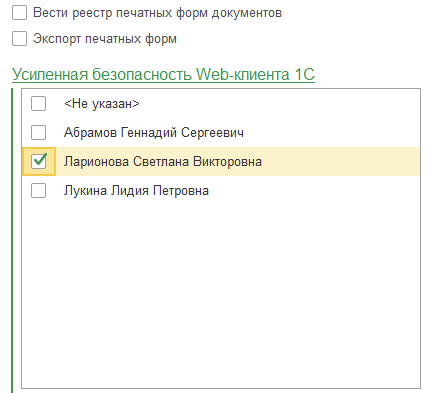Click blank space right of Абрамов name
The image size is (435, 393).
click(x=332, y=133)
